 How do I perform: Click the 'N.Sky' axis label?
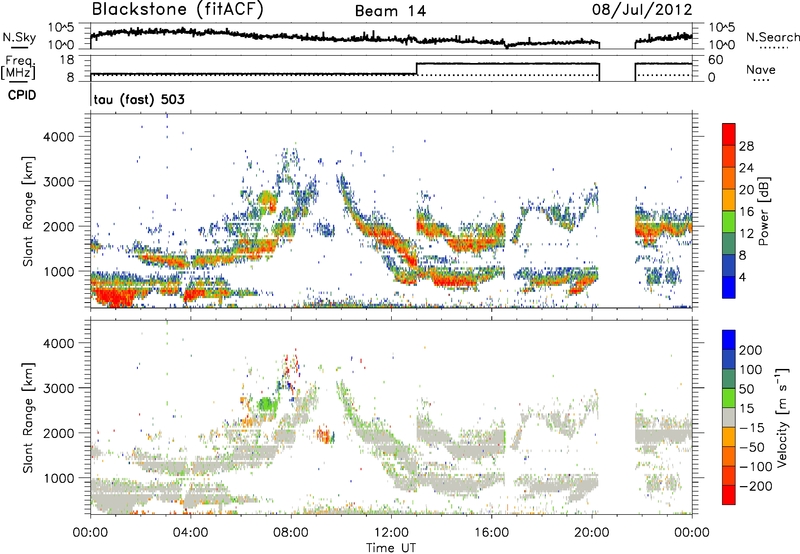pos(19,37)
